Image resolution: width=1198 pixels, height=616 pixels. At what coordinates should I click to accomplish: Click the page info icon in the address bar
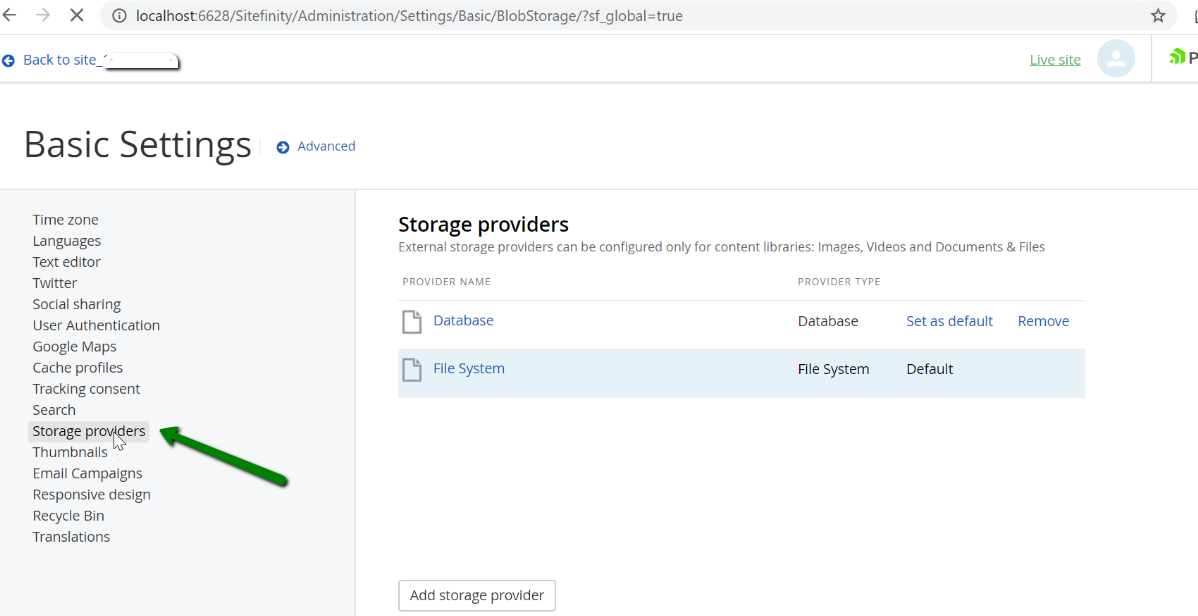119,15
